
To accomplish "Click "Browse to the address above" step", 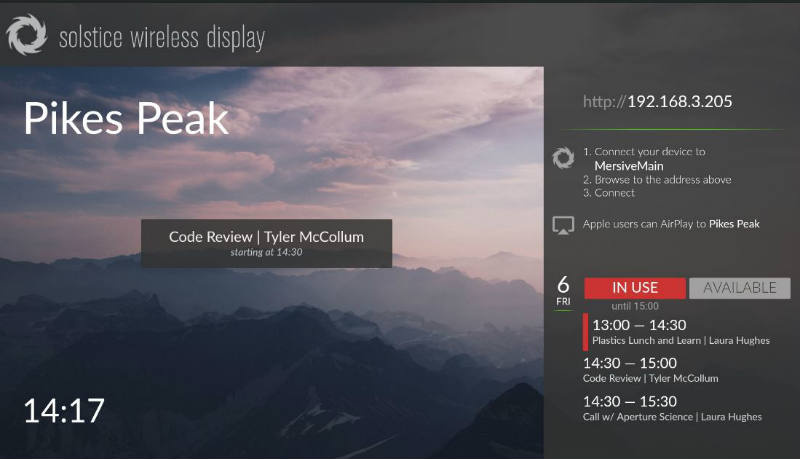I will tap(663, 180).
